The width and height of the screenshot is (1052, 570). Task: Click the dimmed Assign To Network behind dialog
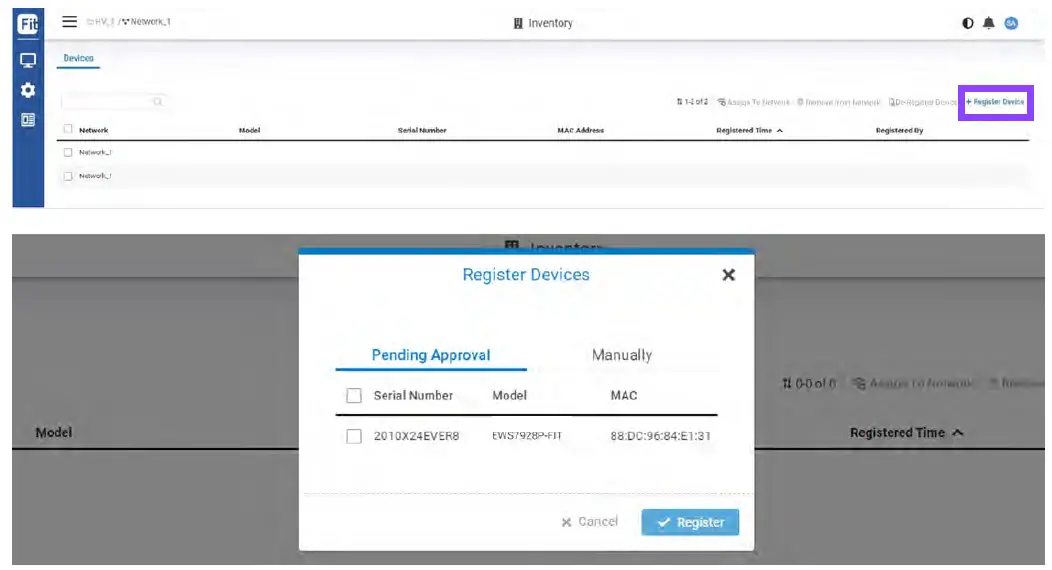coord(913,384)
